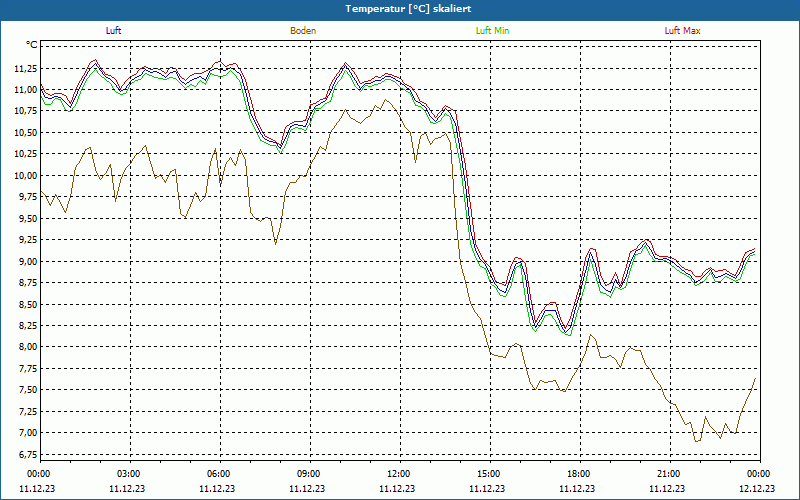Click the 9,00 y-axis value

pyautogui.click(x=27, y=261)
